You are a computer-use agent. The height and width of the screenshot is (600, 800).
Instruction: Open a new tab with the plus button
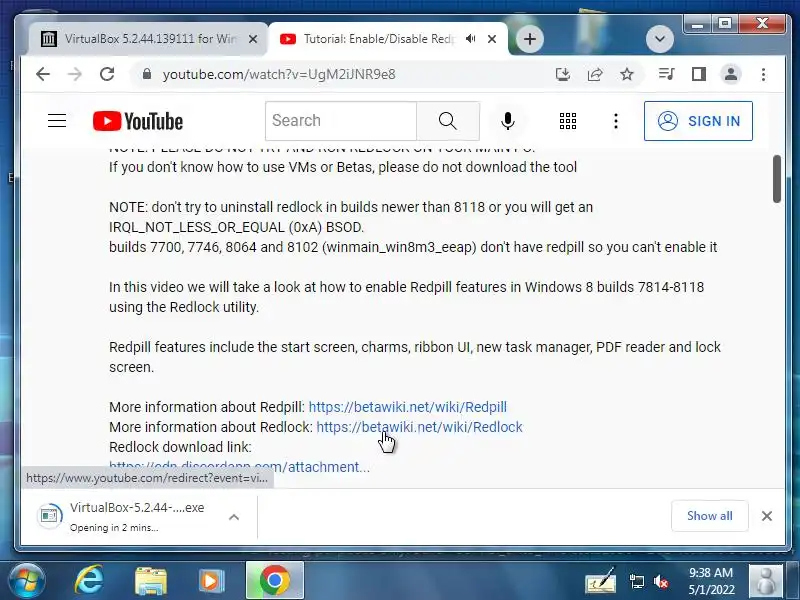click(x=530, y=39)
